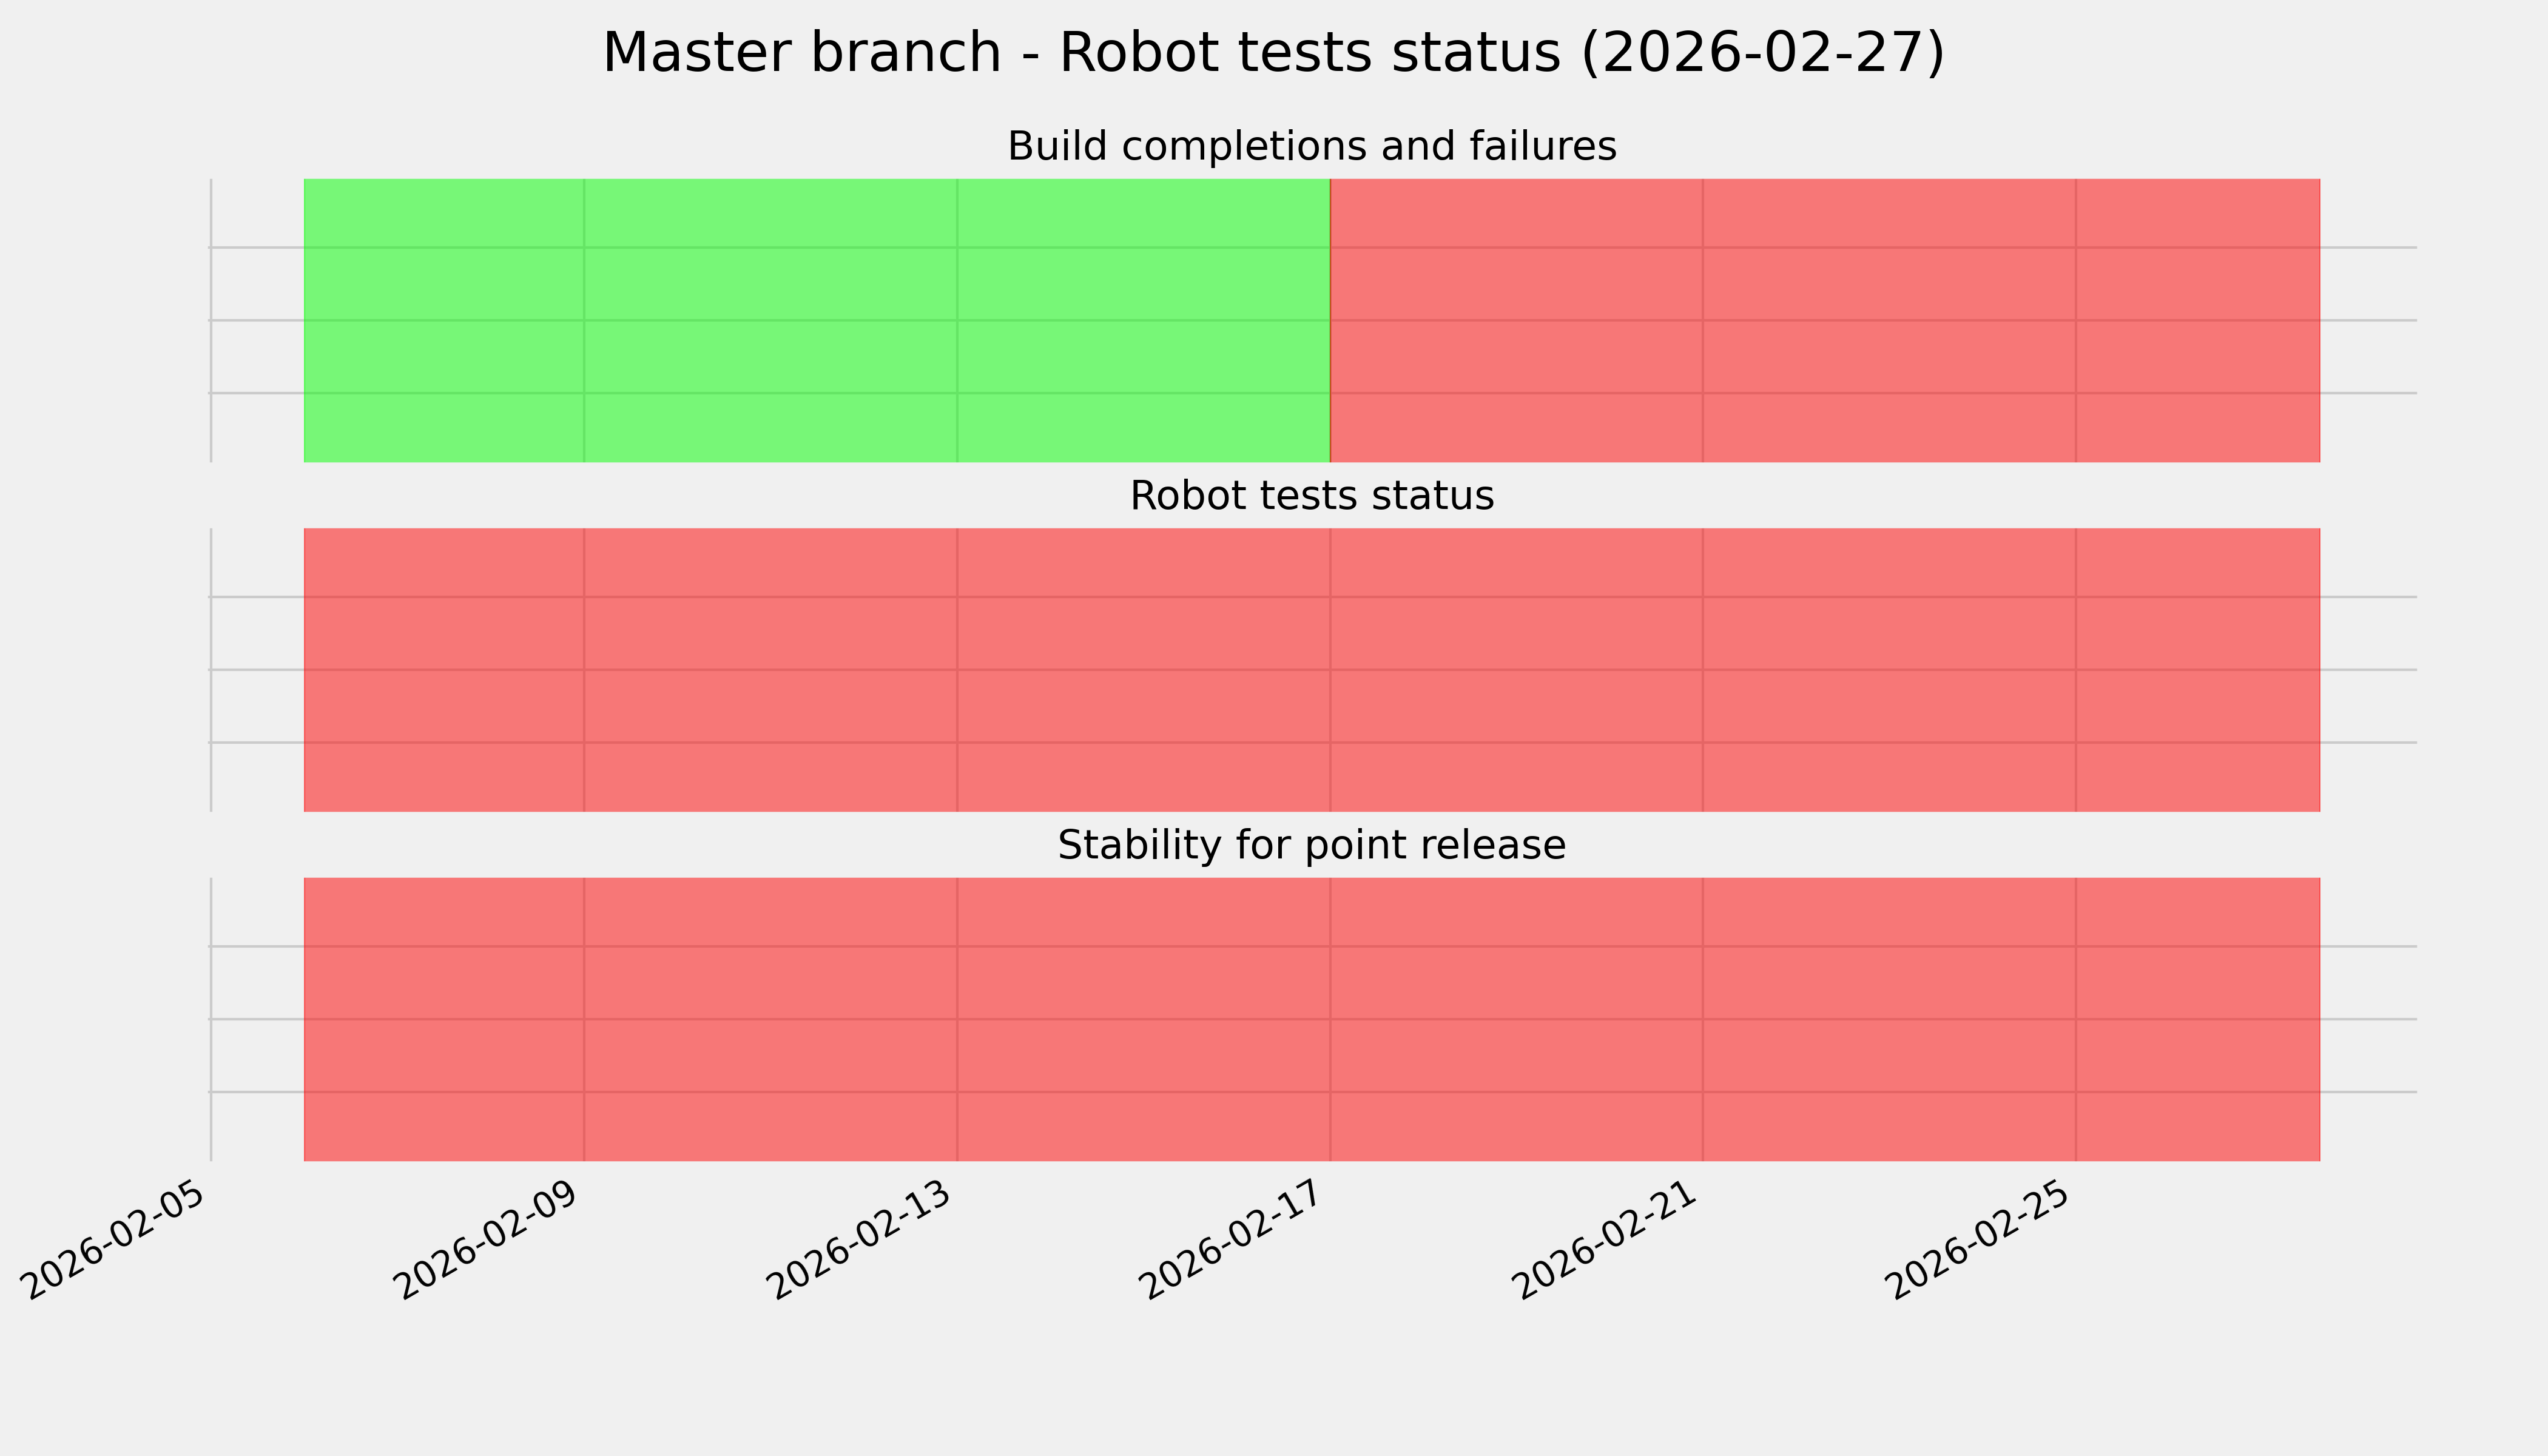This screenshot has width=2548, height=1456.
Task: Click the 'Robot tests status' subplot heading
Action: [x=1311, y=496]
